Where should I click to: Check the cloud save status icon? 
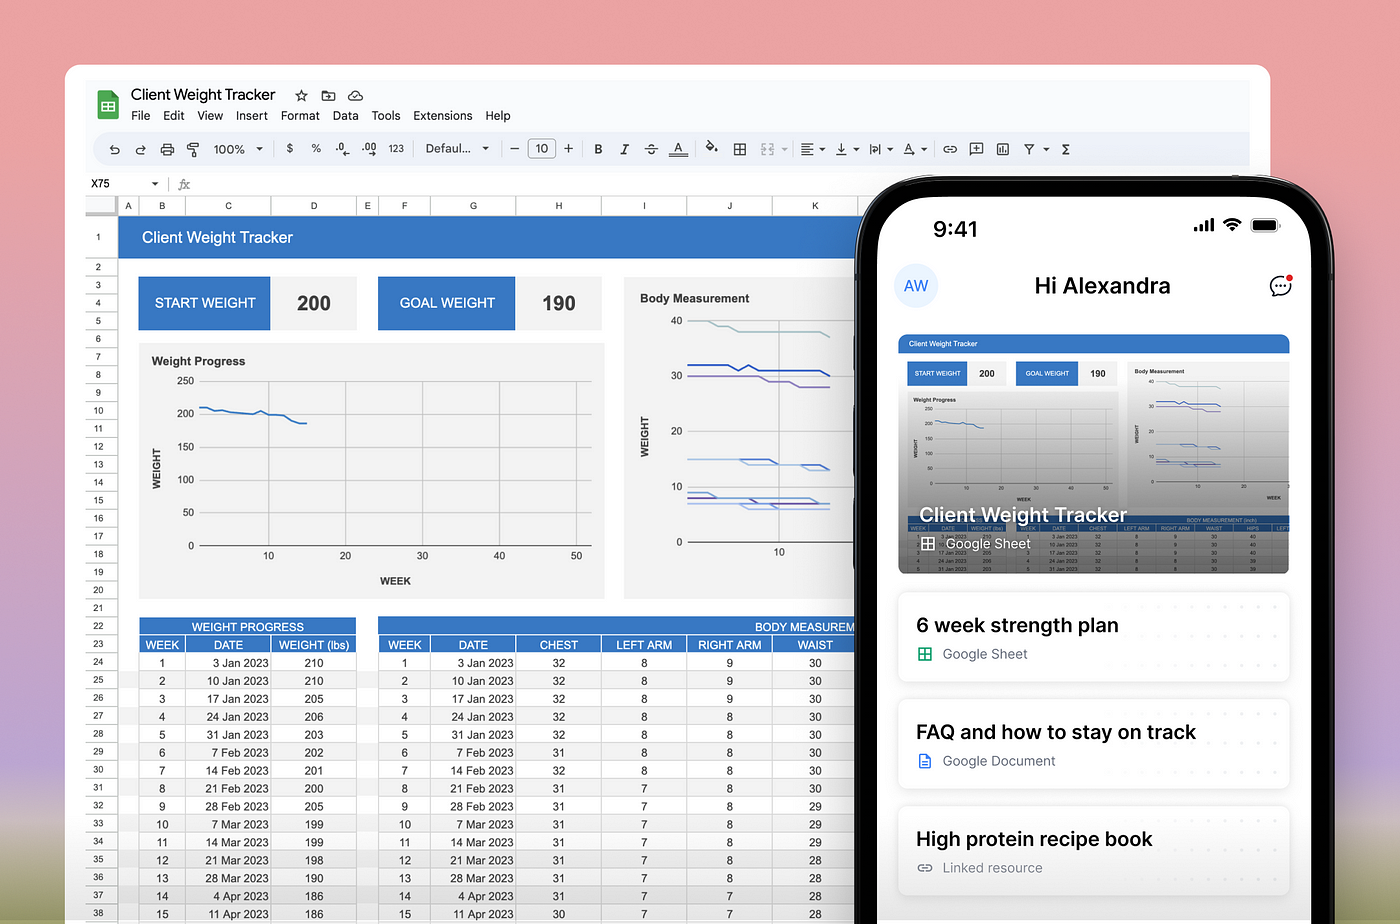pos(355,95)
